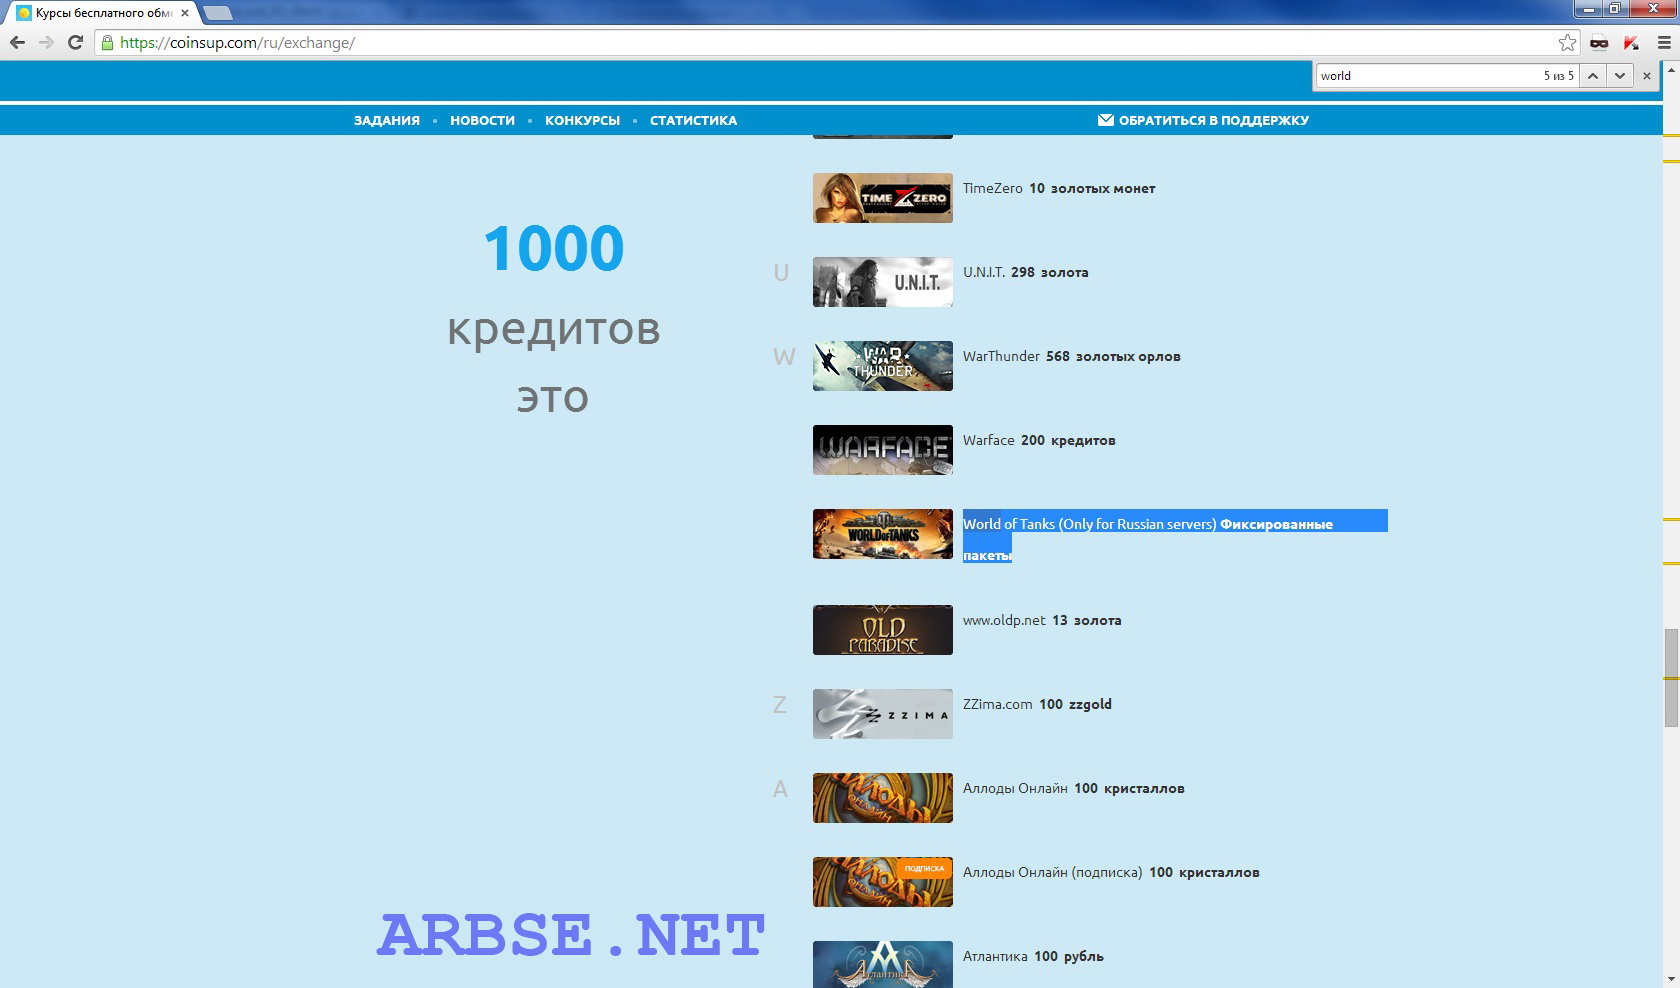Select the Курсы бесплатного обмена tab
1680x988 pixels.
103,13
